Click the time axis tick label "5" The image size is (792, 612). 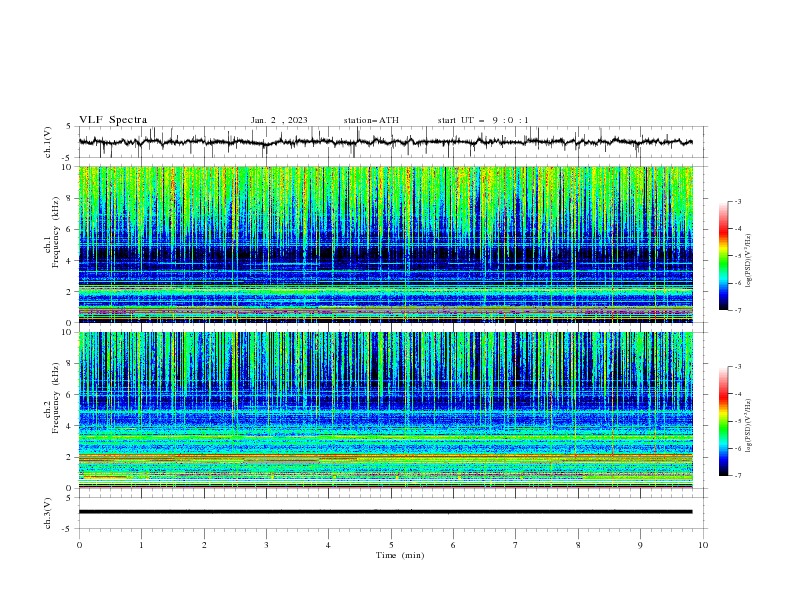click(391, 545)
